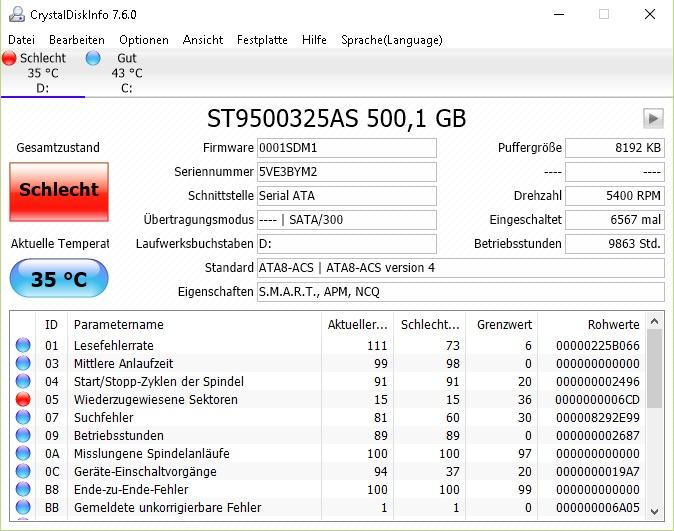Click the CrystalDiskInfo app icon in title bar
Viewport: 674px width, 531px height.
pos(16,14)
